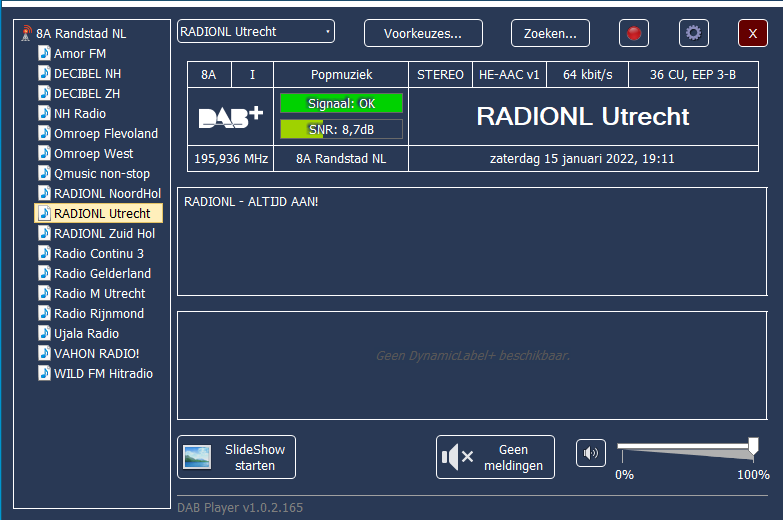
Task: Click the large RADIONL Utrecht station title
Action: click(x=583, y=116)
